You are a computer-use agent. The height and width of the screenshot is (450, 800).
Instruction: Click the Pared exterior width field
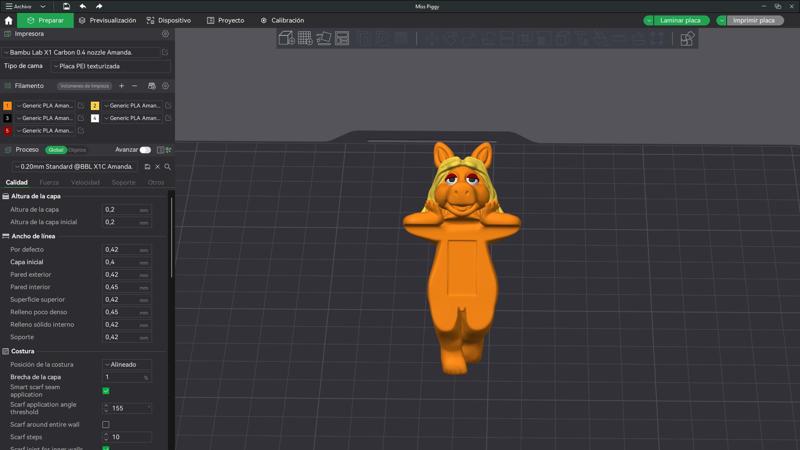point(126,274)
